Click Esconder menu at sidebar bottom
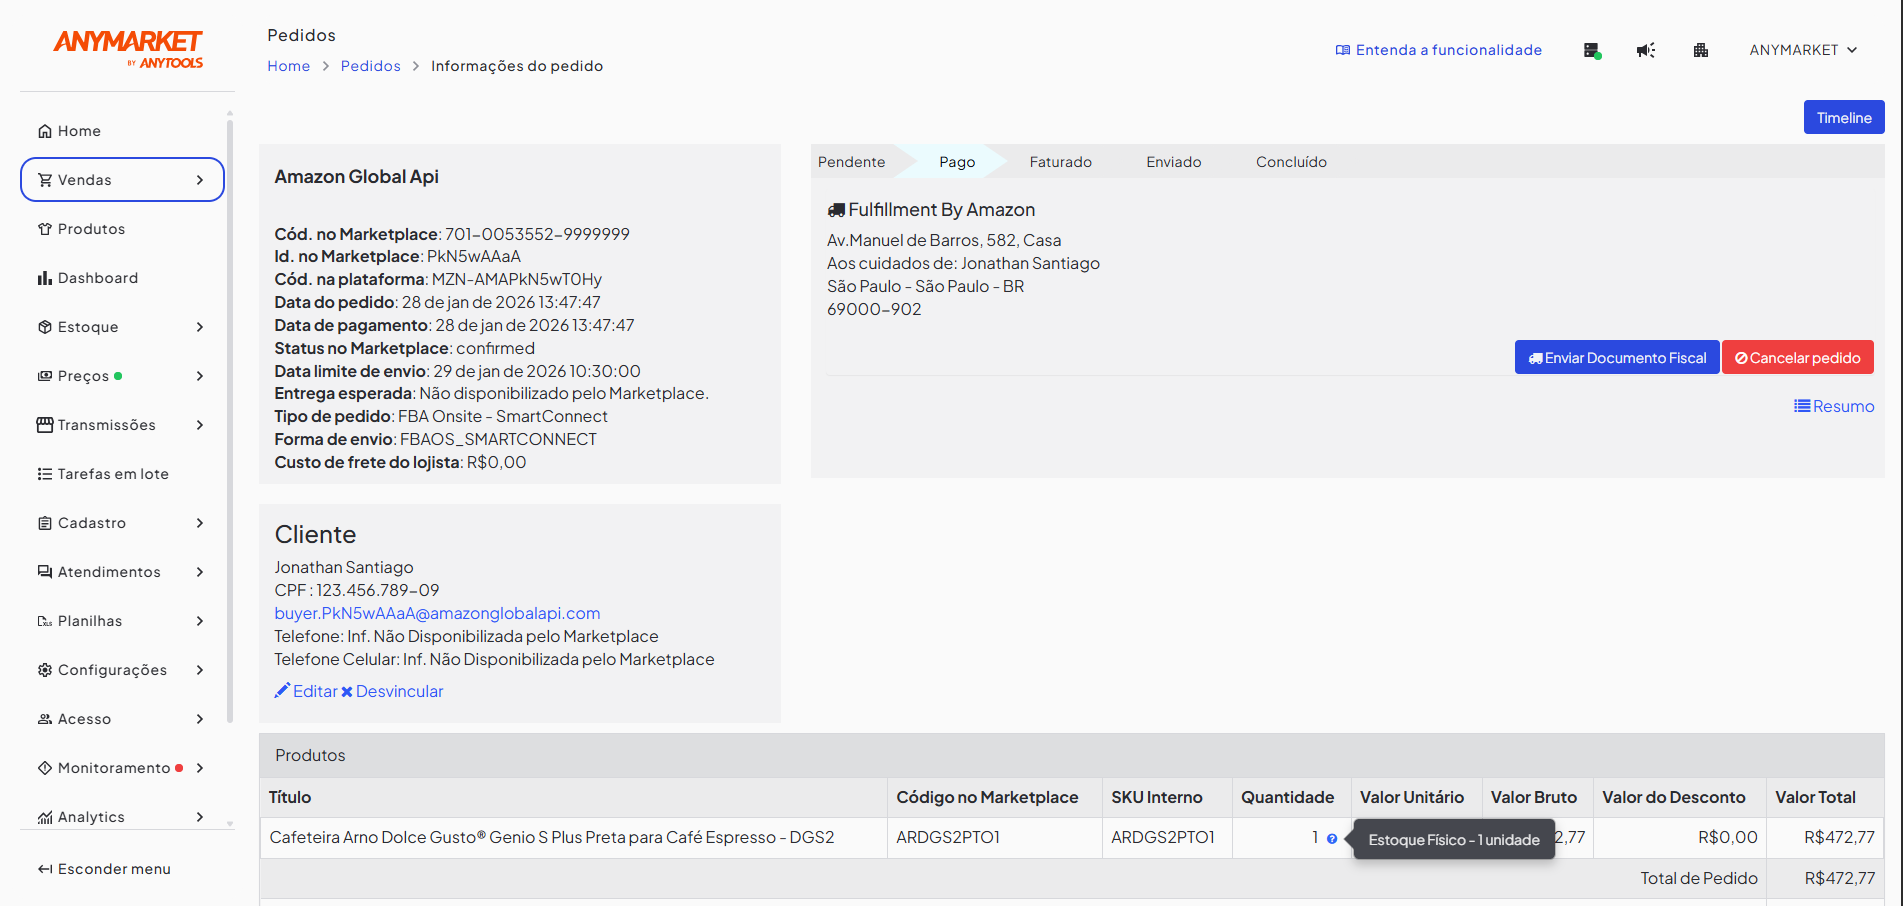Screen dimensions: 1903x906 (x=104, y=869)
